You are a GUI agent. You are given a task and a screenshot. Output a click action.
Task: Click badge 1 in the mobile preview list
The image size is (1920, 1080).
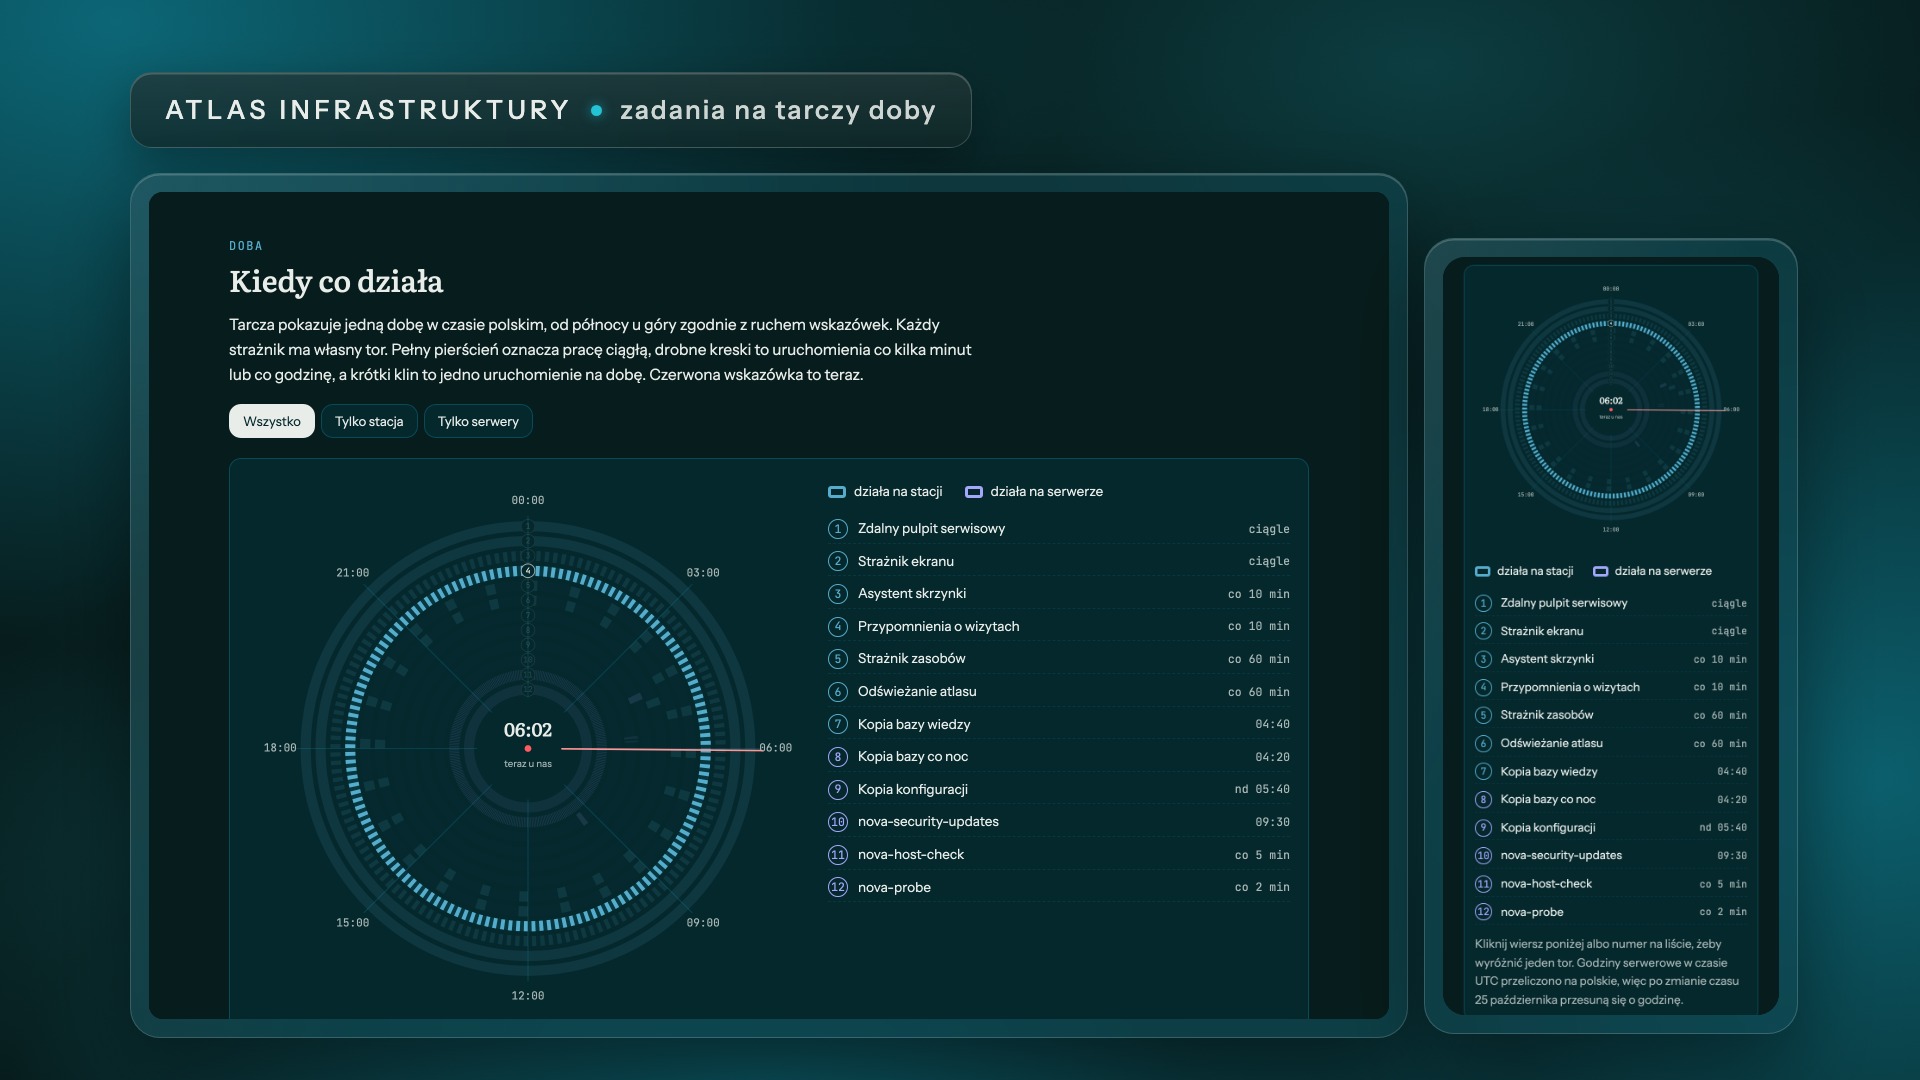coord(1483,603)
